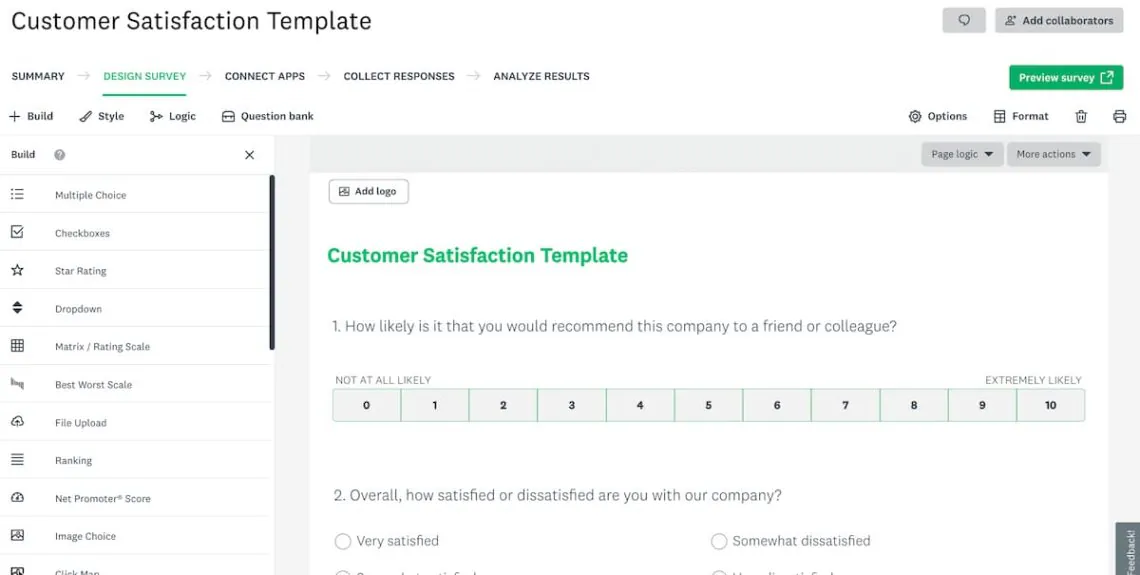The width and height of the screenshot is (1140, 575).
Task: Open the comments speech bubble button
Action: point(964,20)
